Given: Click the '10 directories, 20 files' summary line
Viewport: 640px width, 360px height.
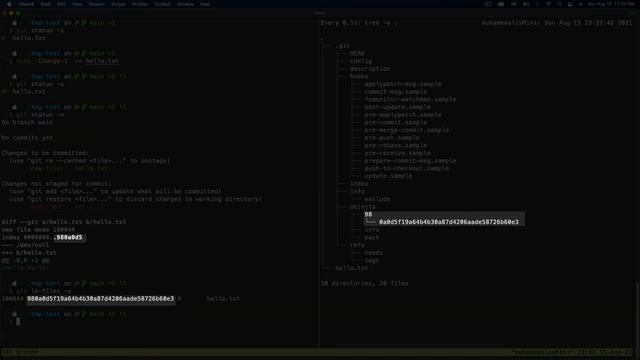Looking at the screenshot, I should [364, 284].
